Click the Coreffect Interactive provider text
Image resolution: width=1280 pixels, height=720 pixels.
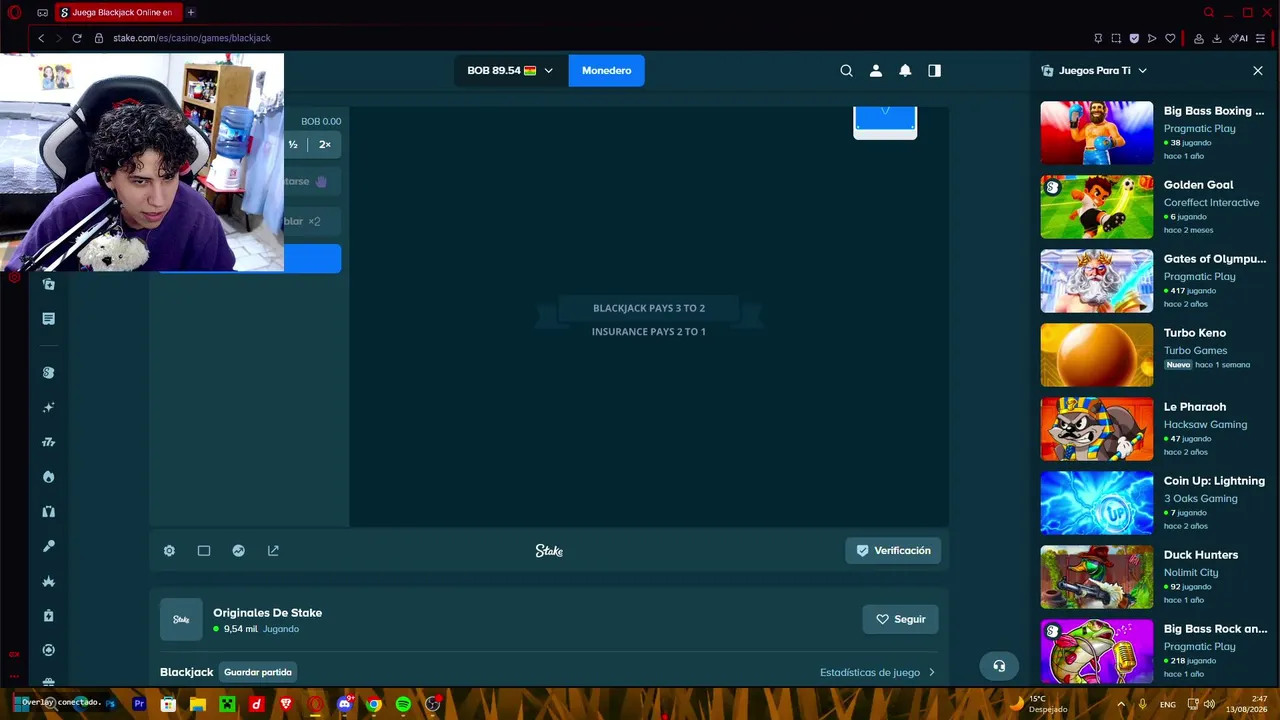pos(1211,203)
